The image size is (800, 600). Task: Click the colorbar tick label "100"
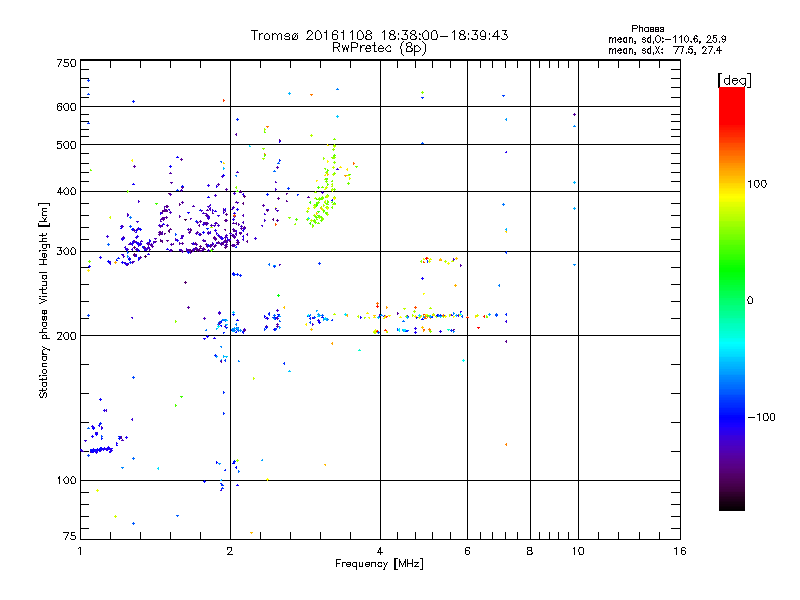(x=757, y=184)
